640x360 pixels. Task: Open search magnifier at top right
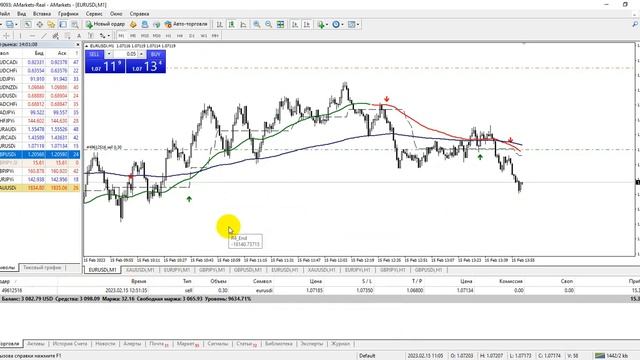tap(635, 24)
